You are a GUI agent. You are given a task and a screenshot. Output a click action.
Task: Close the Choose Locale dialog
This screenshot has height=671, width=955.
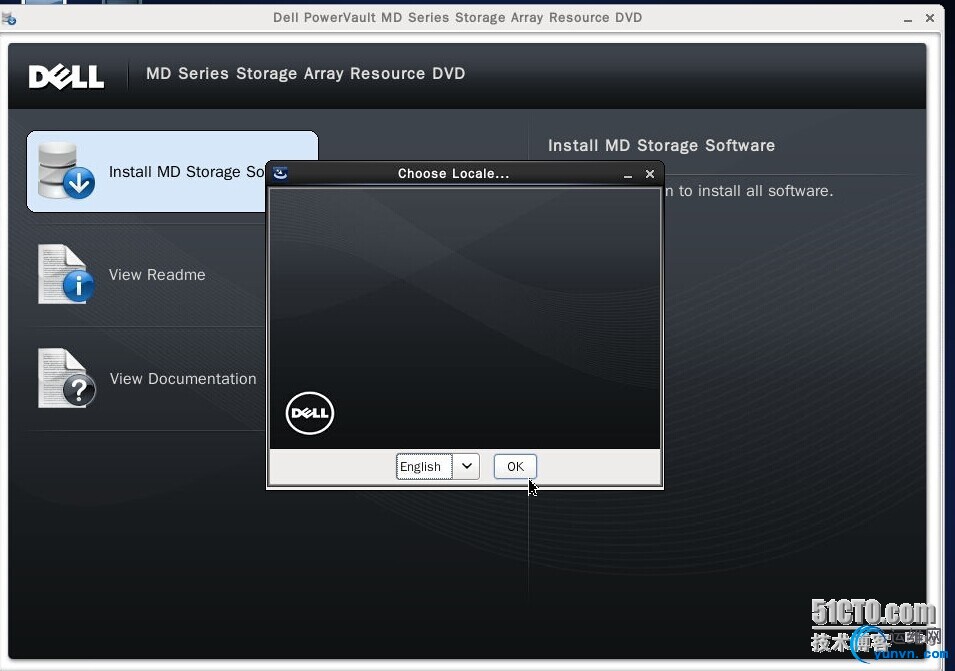pyautogui.click(x=650, y=174)
